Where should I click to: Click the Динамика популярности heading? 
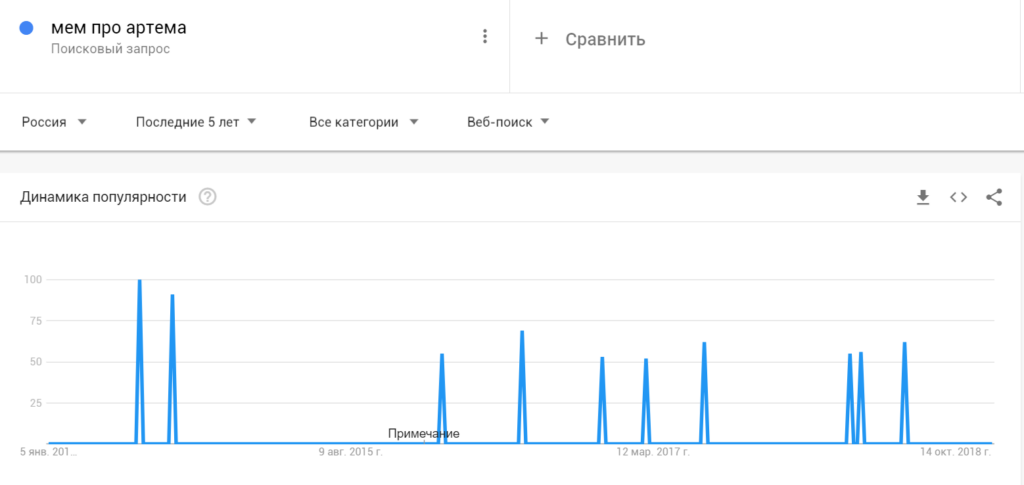pyautogui.click(x=103, y=197)
